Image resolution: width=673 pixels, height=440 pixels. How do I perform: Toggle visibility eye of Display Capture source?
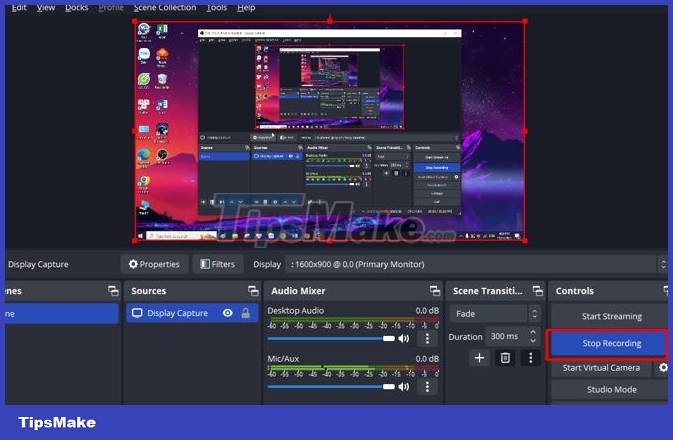pos(228,313)
